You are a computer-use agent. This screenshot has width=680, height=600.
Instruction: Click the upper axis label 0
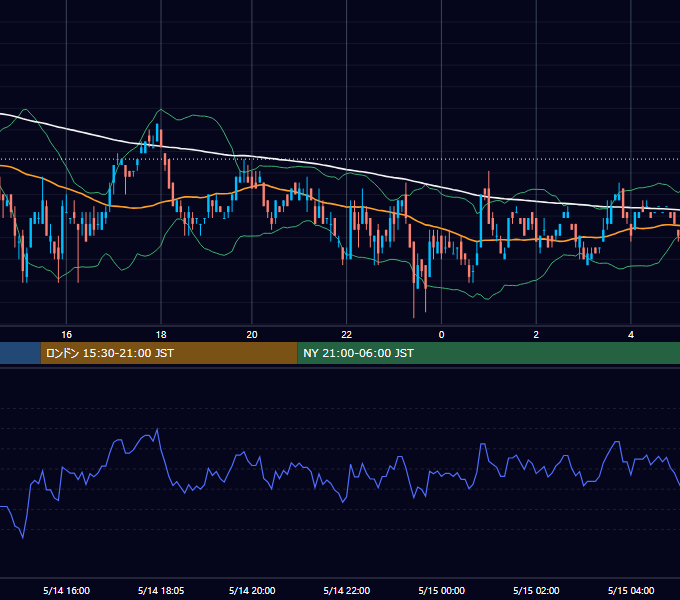click(441, 335)
